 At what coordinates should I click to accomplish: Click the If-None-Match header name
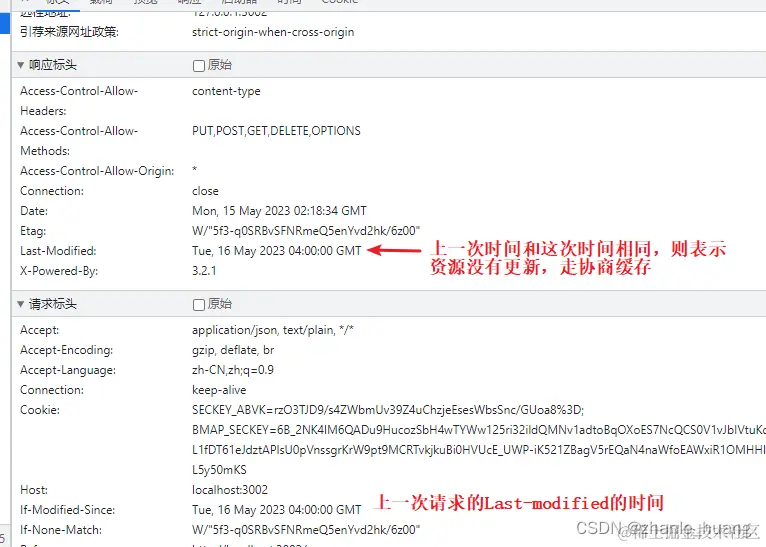click(61, 530)
